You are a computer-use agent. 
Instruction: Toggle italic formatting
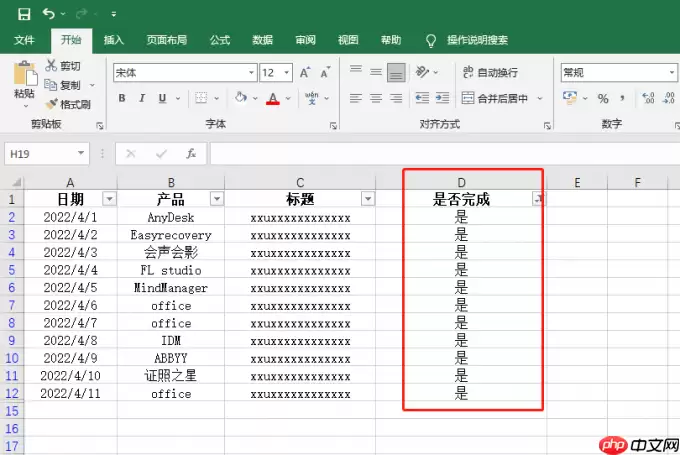[142, 98]
